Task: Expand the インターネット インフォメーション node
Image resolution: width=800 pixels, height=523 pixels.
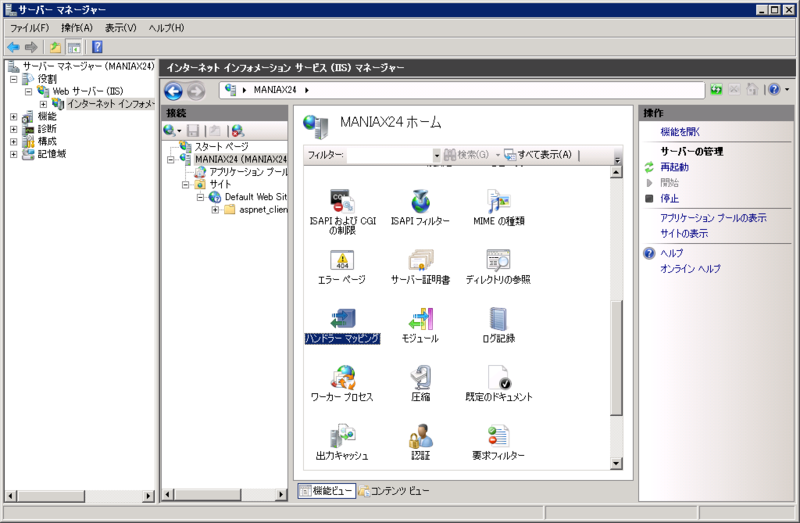Action: pyautogui.click(x=44, y=104)
